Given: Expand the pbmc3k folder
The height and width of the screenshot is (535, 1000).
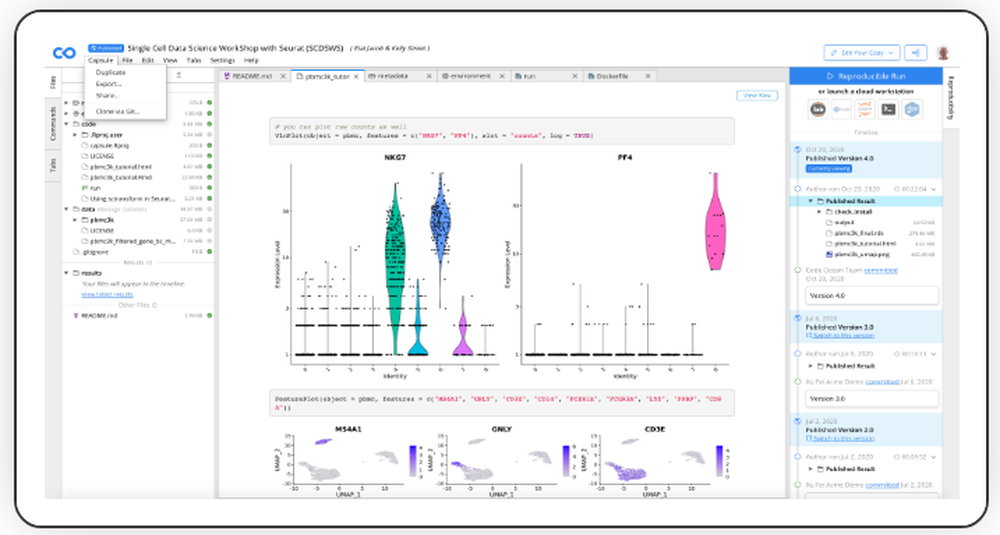Looking at the screenshot, I should click(x=75, y=220).
